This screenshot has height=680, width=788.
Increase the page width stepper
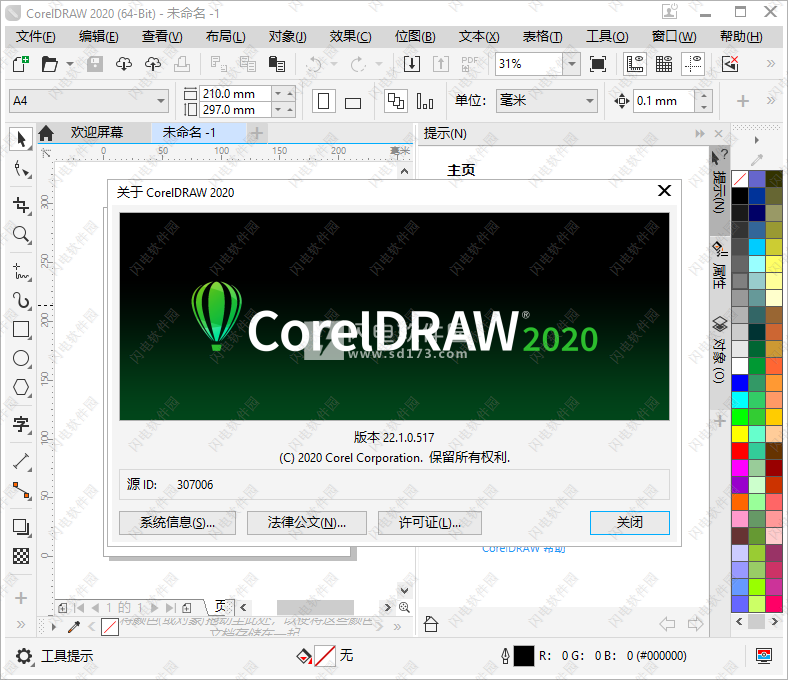[x=290, y=93]
